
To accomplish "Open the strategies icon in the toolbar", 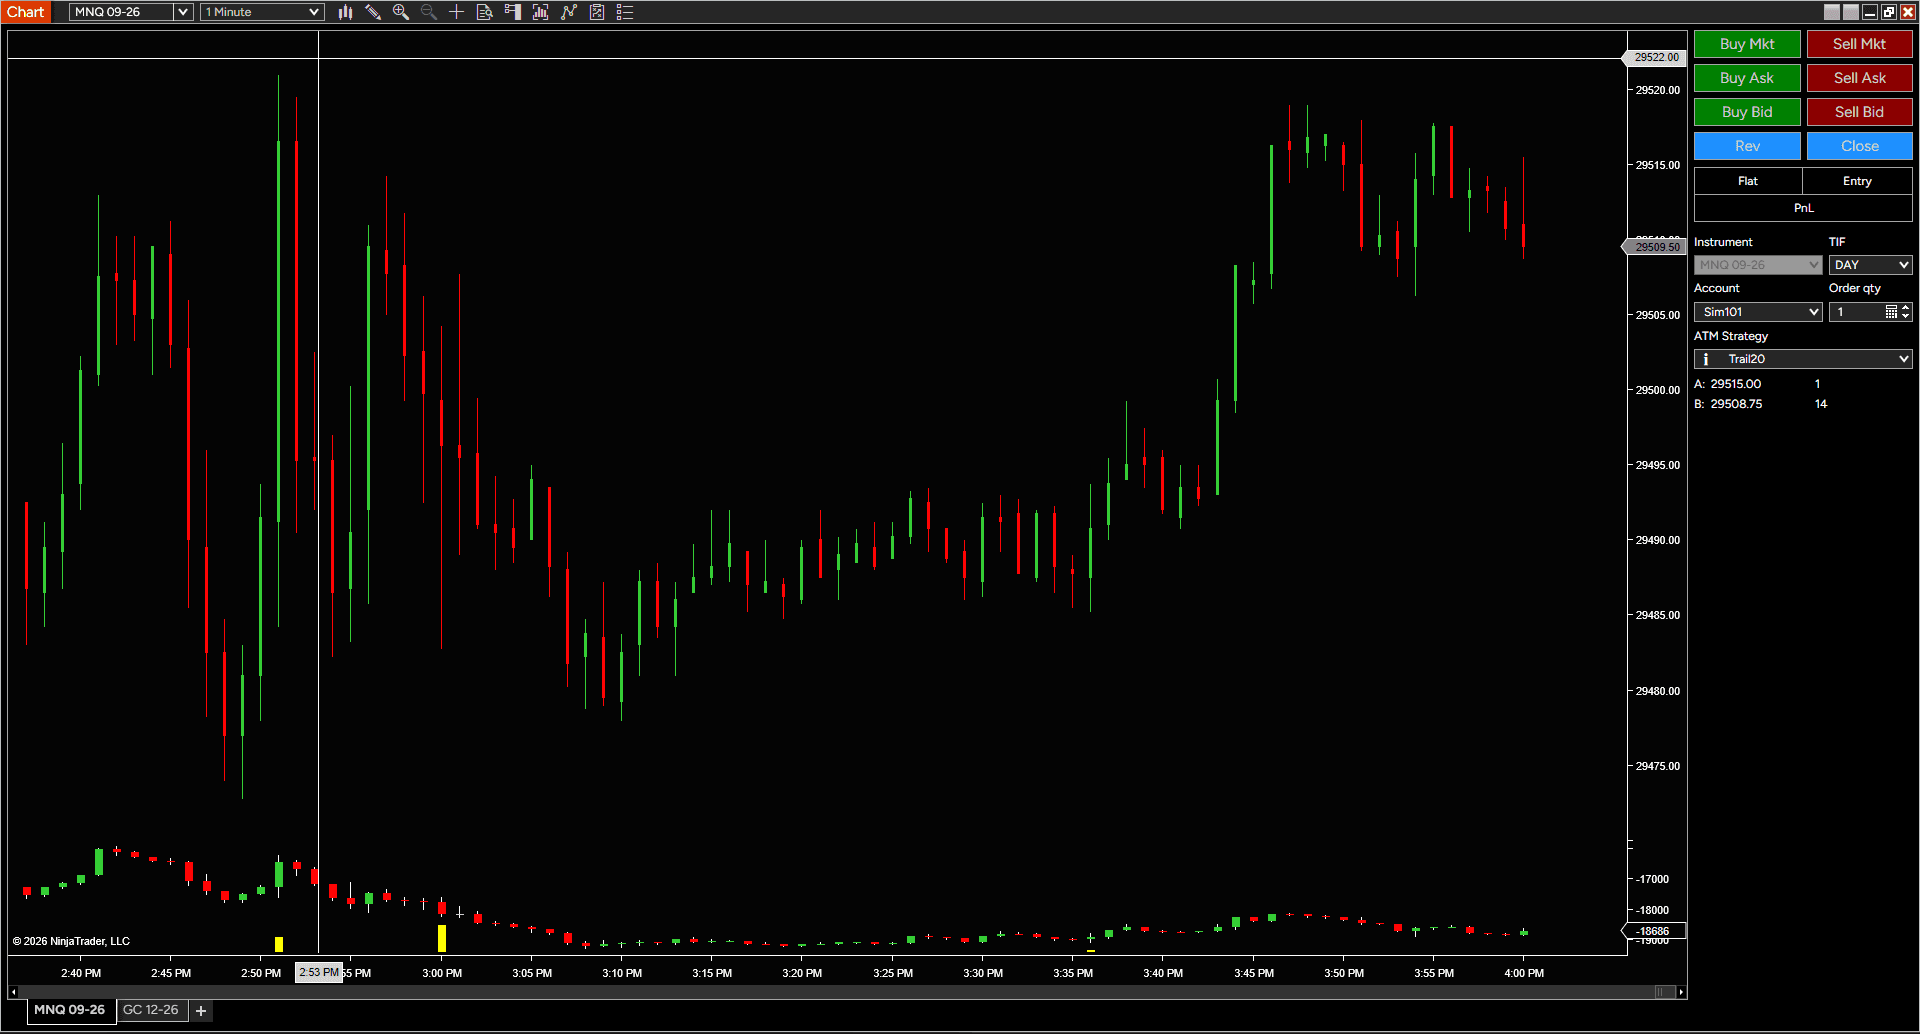I will coord(569,12).
